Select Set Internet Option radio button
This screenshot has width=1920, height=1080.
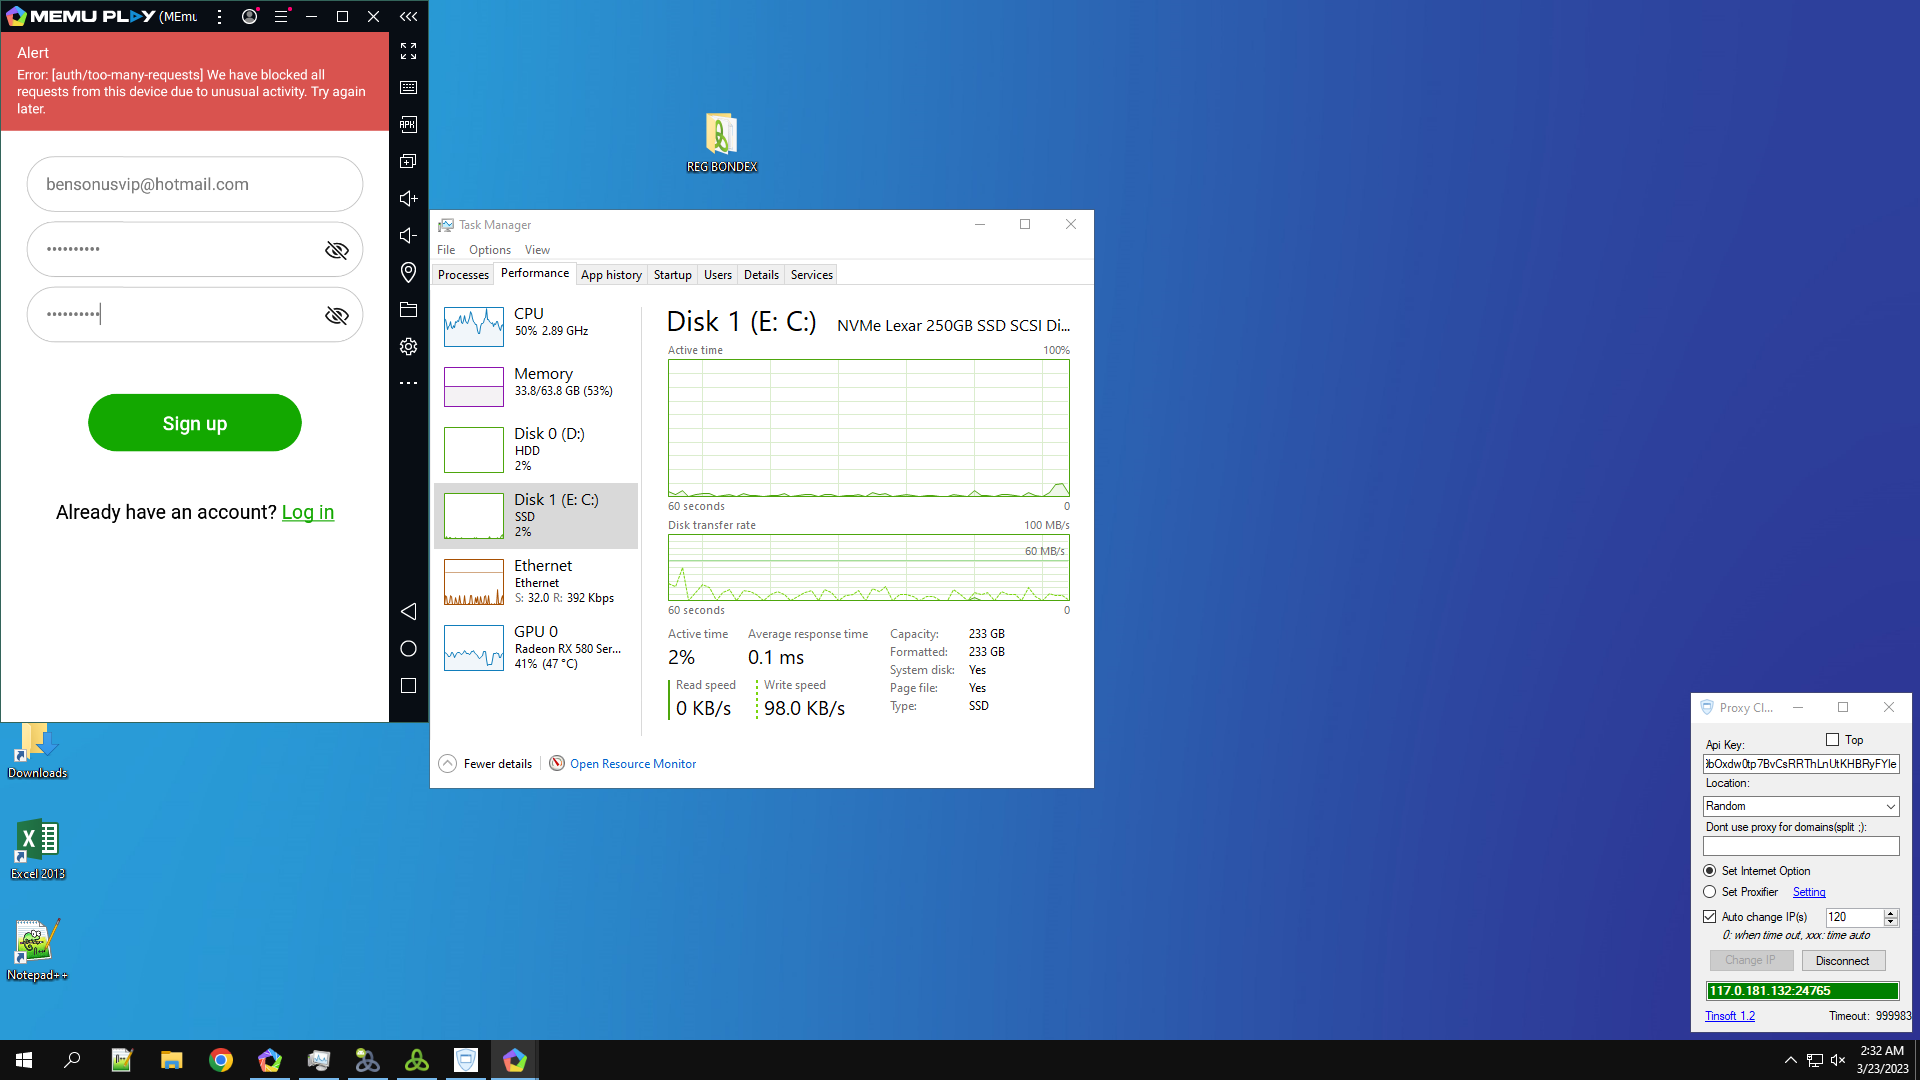[1710, 871]
